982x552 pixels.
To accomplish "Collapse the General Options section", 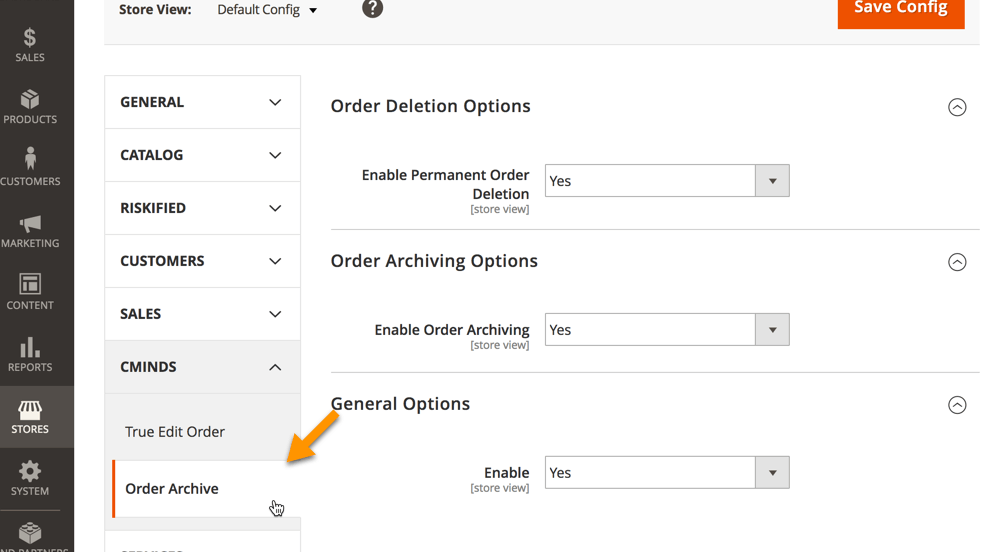I will tap(957, 405).
